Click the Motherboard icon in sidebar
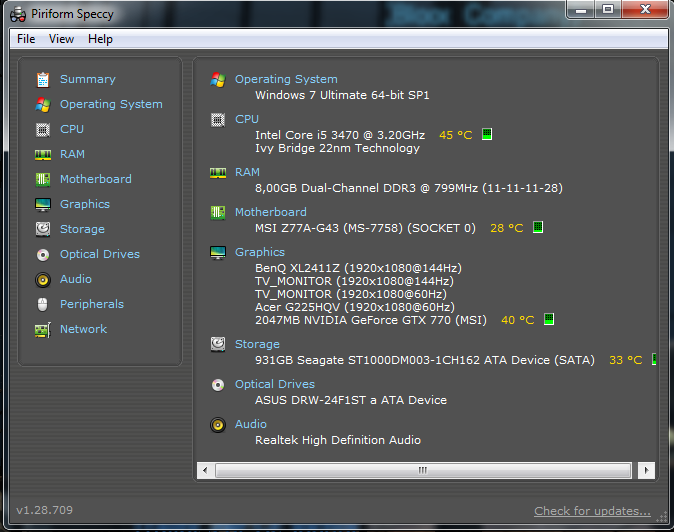This screenshot has height=532, width=674. [43, 179]
